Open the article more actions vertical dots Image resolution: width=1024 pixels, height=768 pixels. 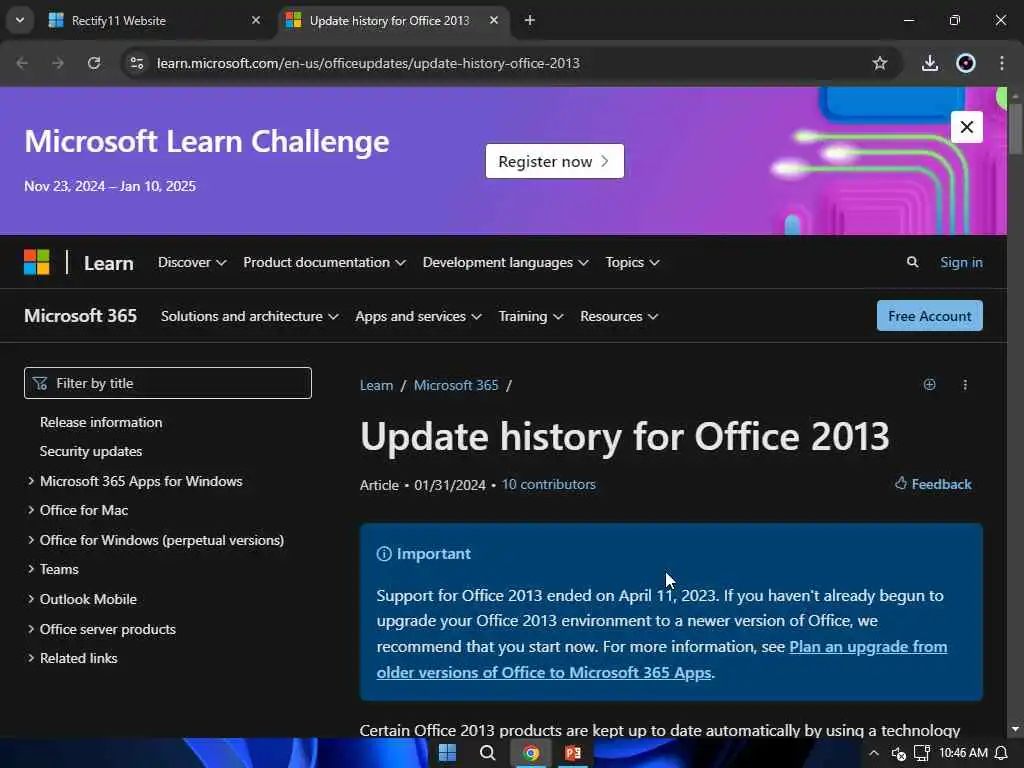coord(965,385)
